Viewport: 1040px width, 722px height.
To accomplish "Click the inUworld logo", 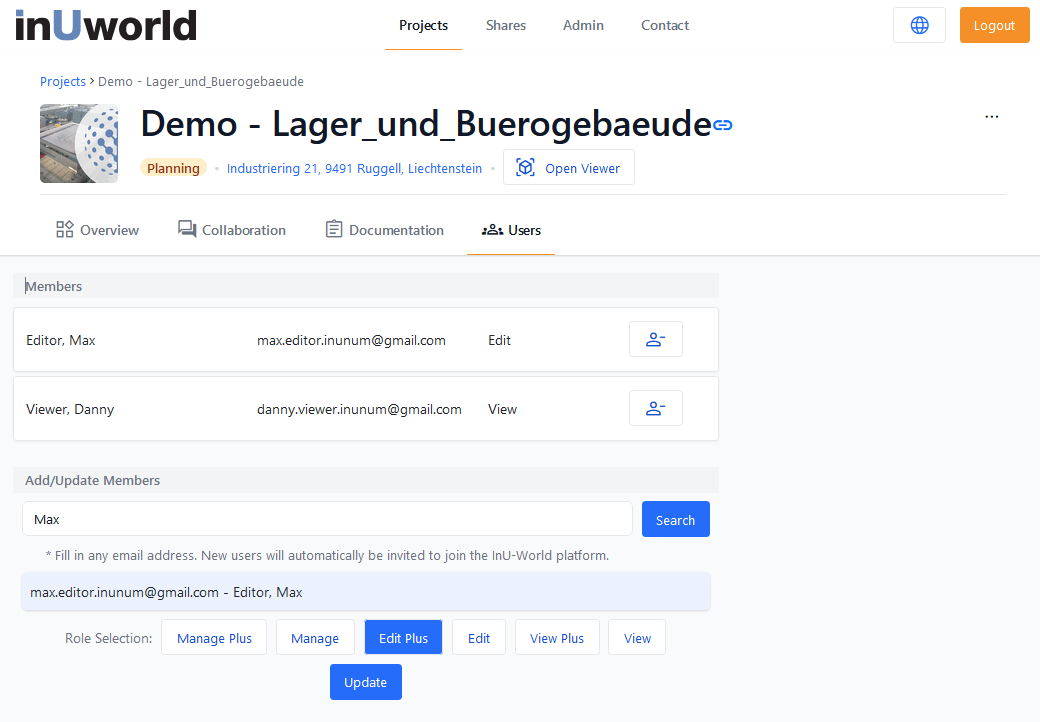I will 106,26.
